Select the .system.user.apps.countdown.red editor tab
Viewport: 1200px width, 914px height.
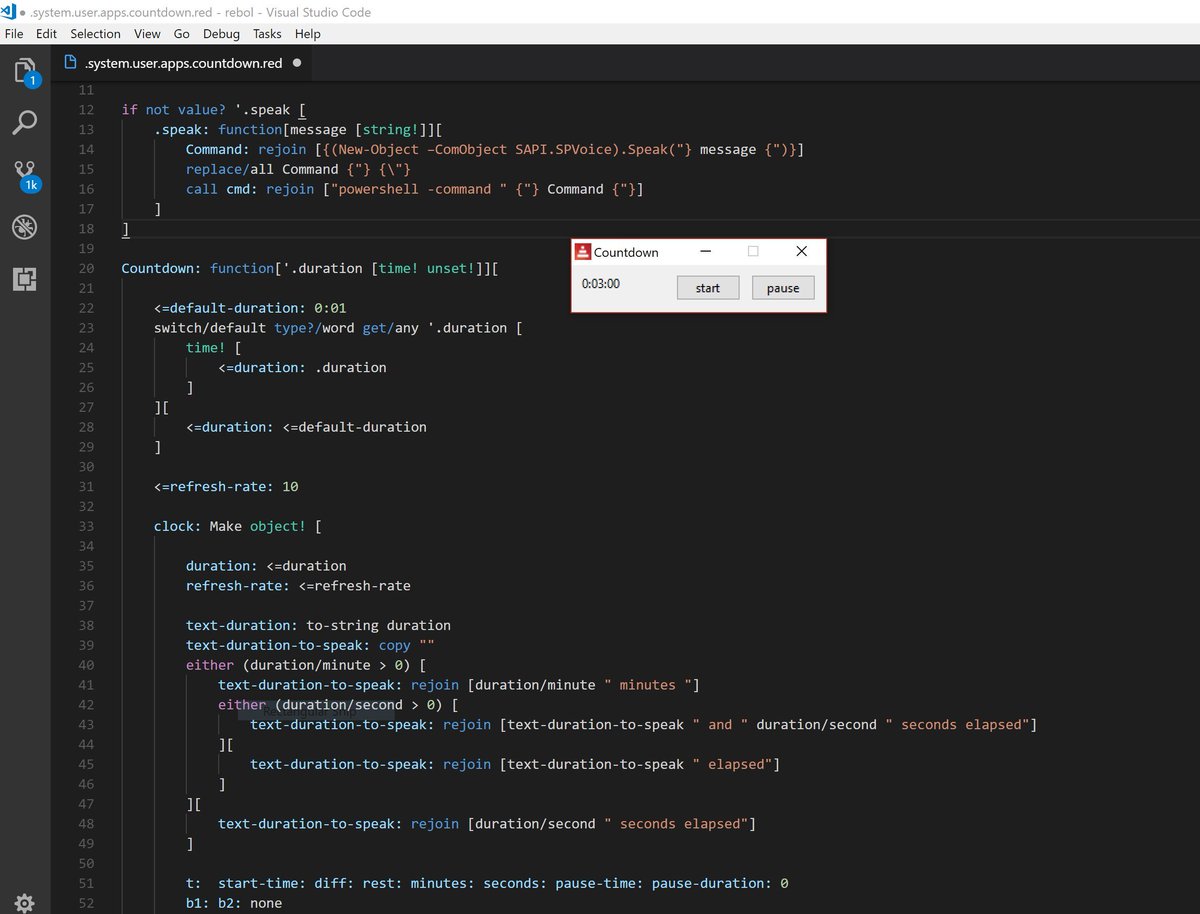coord(184,63)
